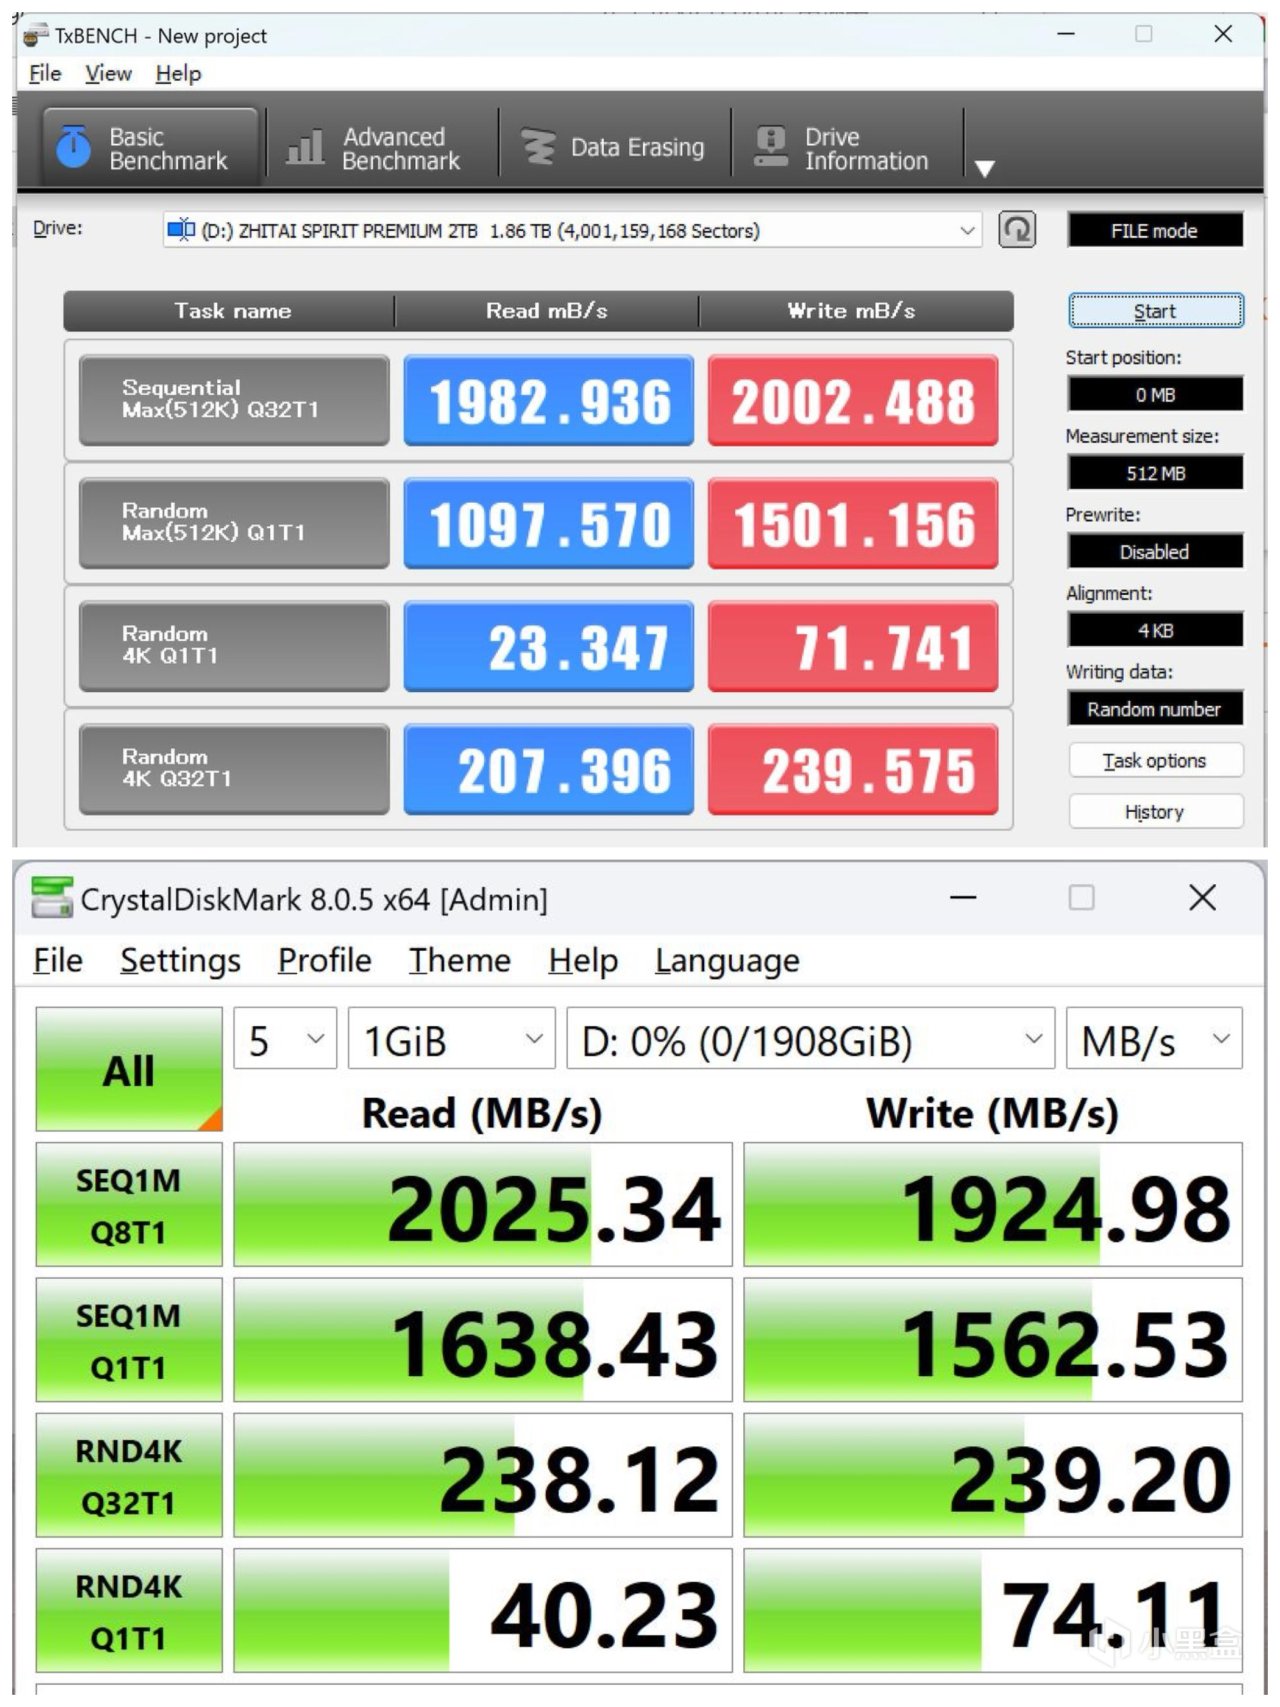Run the SEQ1M Q8T1 test

(129, 1205)
